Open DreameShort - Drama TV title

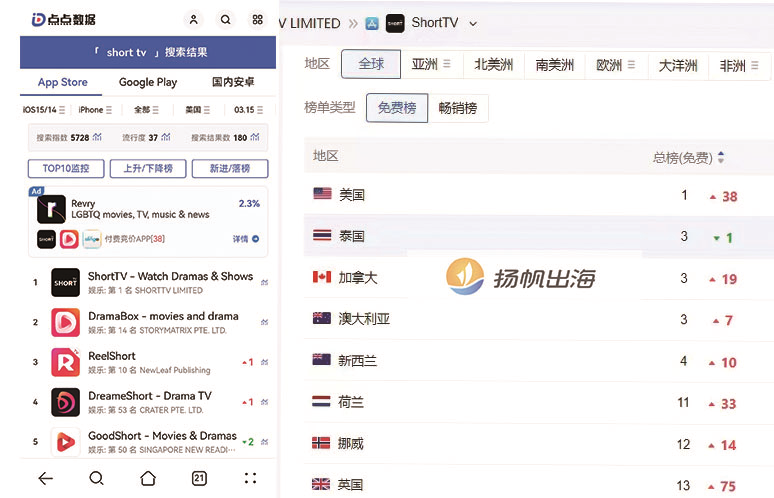coord(150,396)
